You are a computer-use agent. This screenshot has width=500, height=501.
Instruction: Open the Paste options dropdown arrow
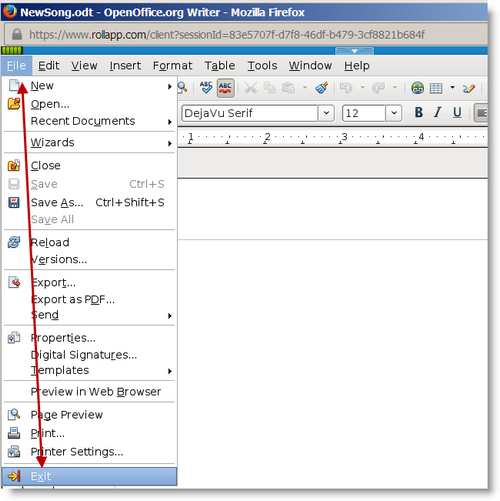(x=305, y=88)
